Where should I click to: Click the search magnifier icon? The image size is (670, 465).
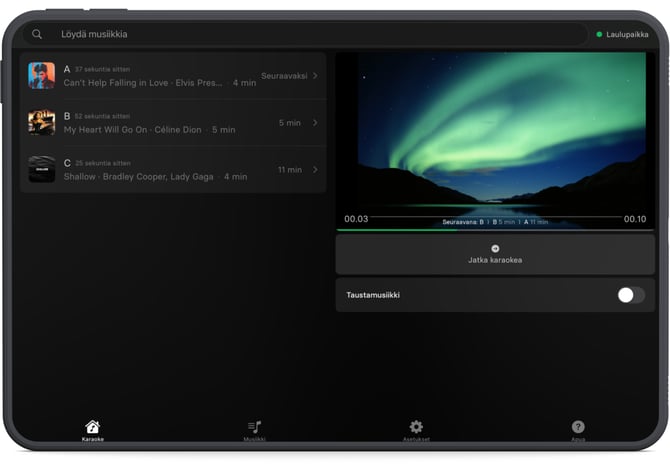point(37,34)
